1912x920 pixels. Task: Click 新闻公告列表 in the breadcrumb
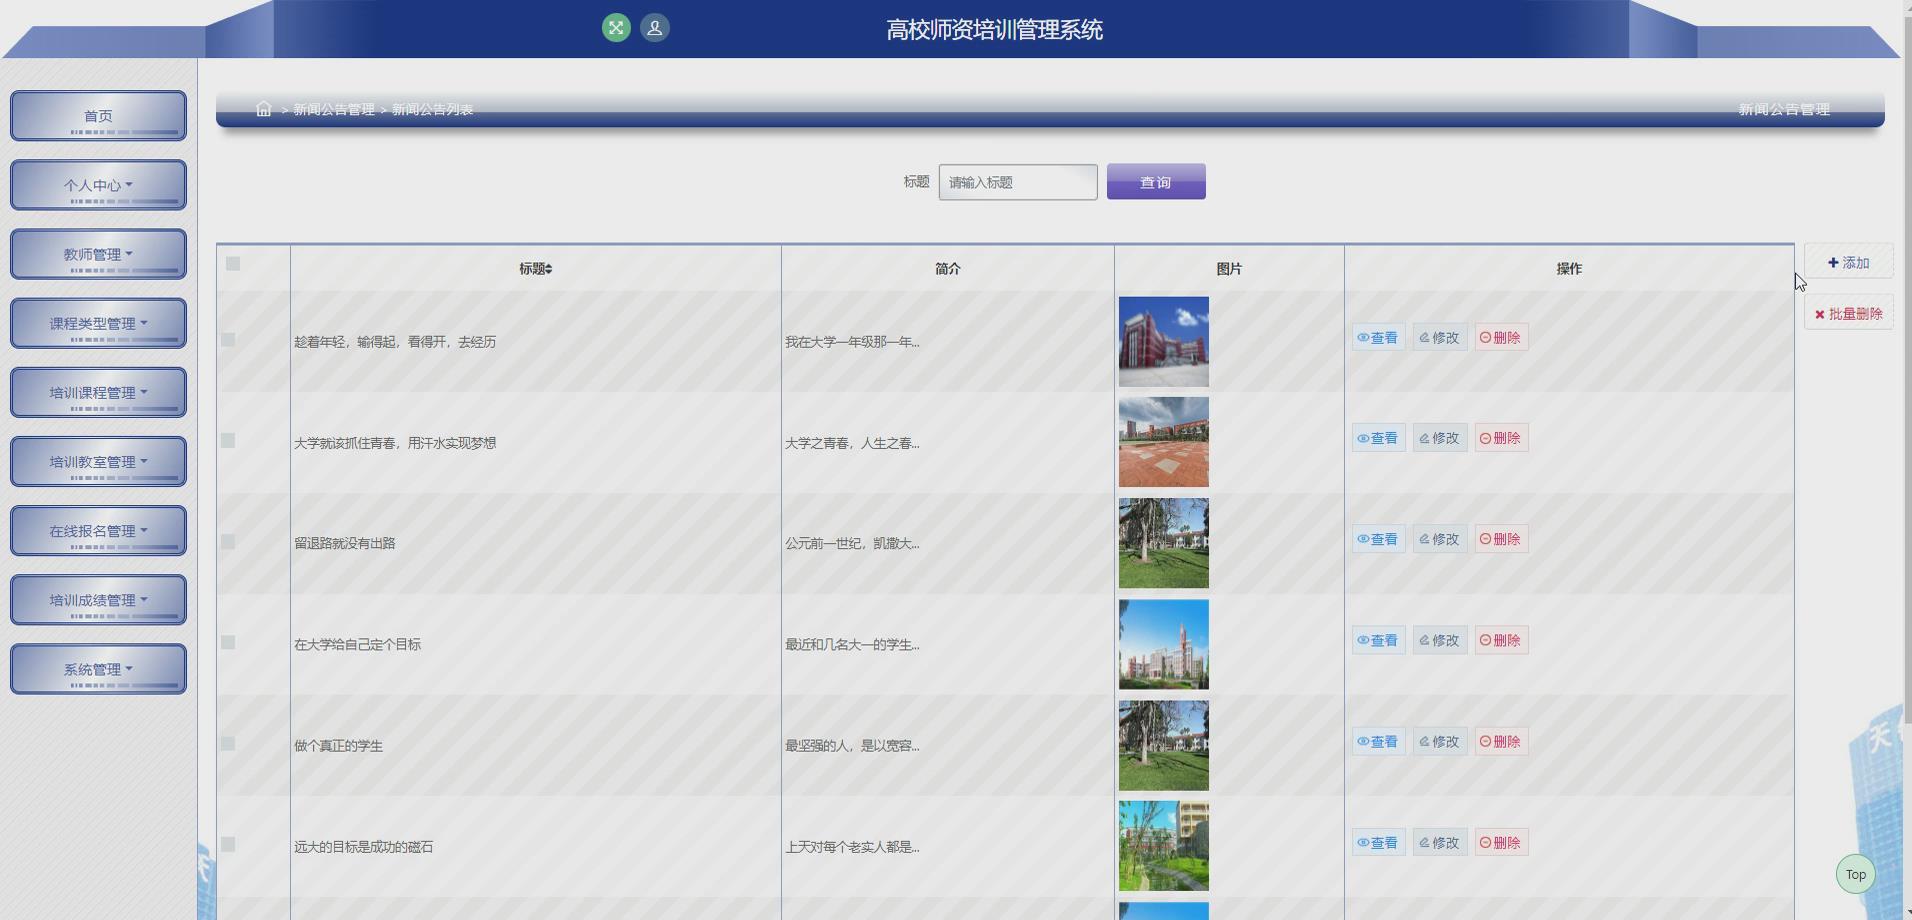click(x=431, y=110)
